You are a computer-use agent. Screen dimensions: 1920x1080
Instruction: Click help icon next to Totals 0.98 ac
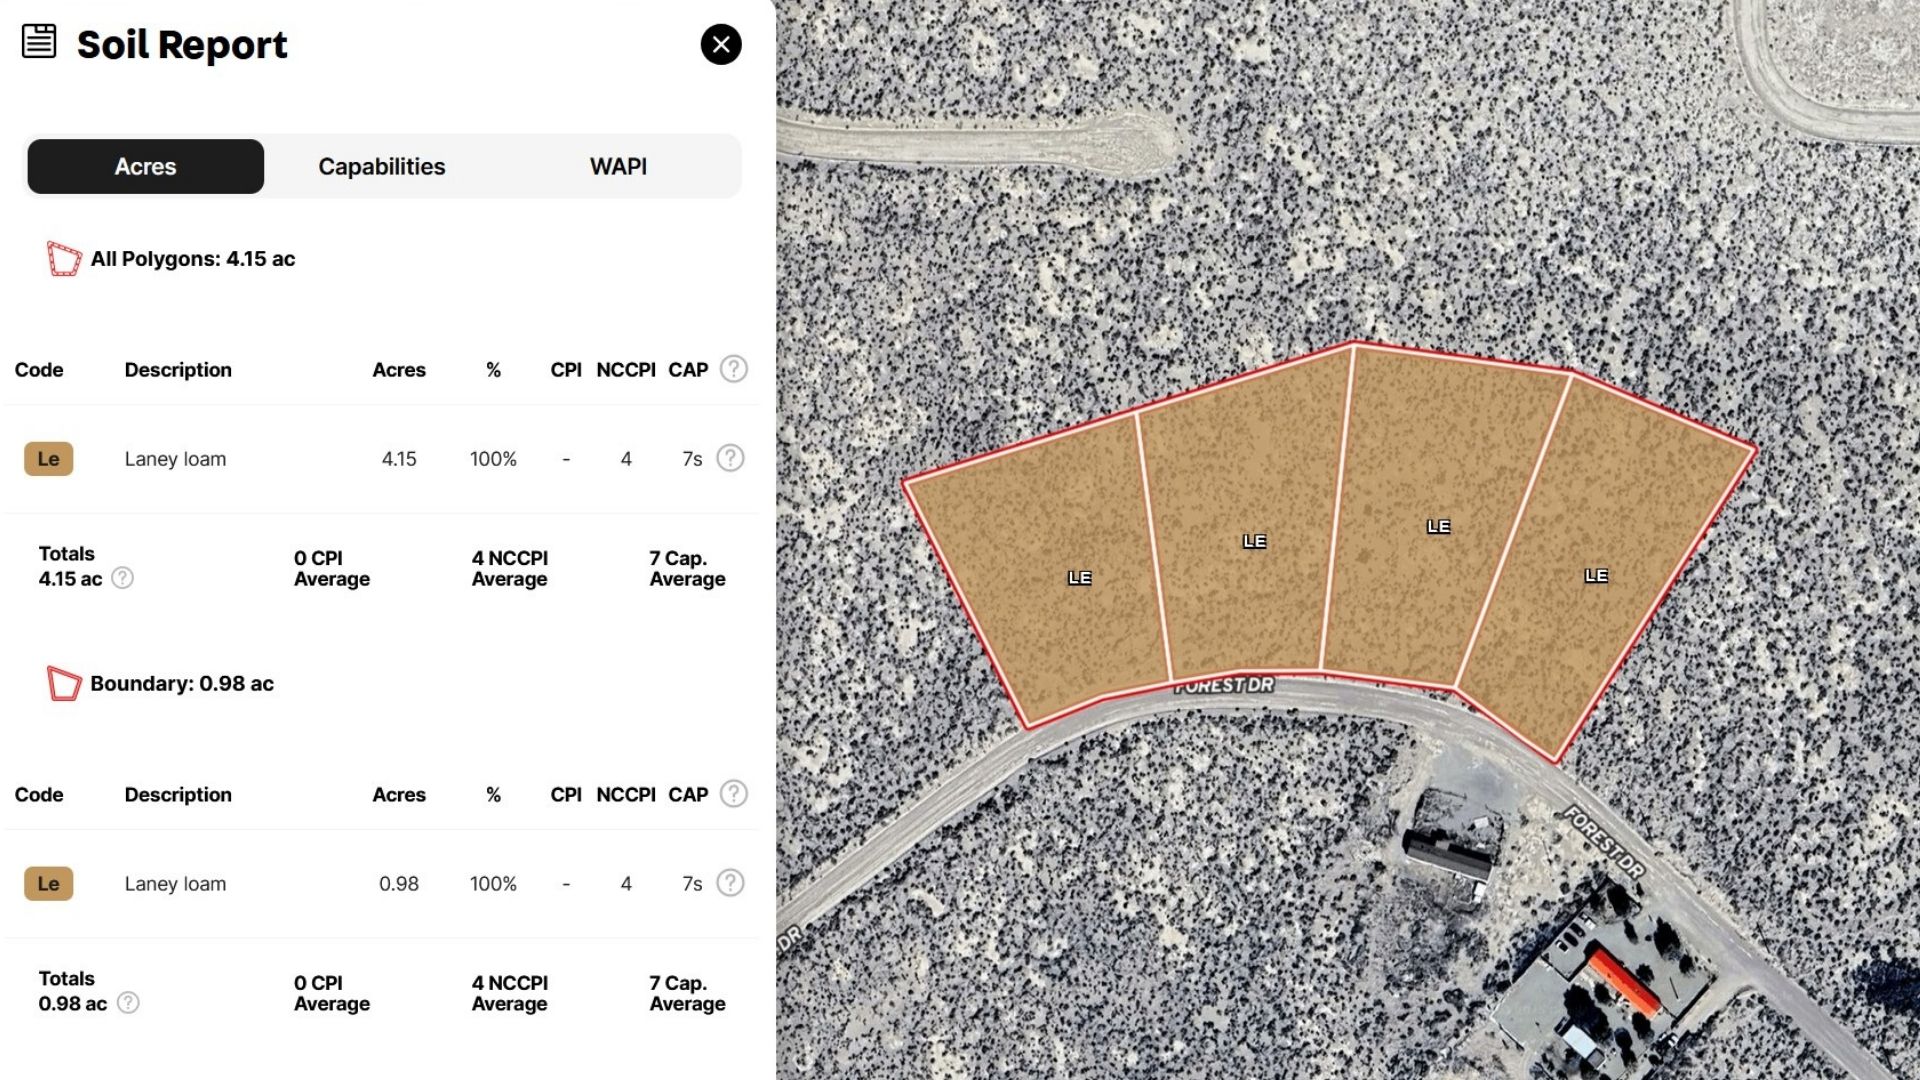(128, 1003)
